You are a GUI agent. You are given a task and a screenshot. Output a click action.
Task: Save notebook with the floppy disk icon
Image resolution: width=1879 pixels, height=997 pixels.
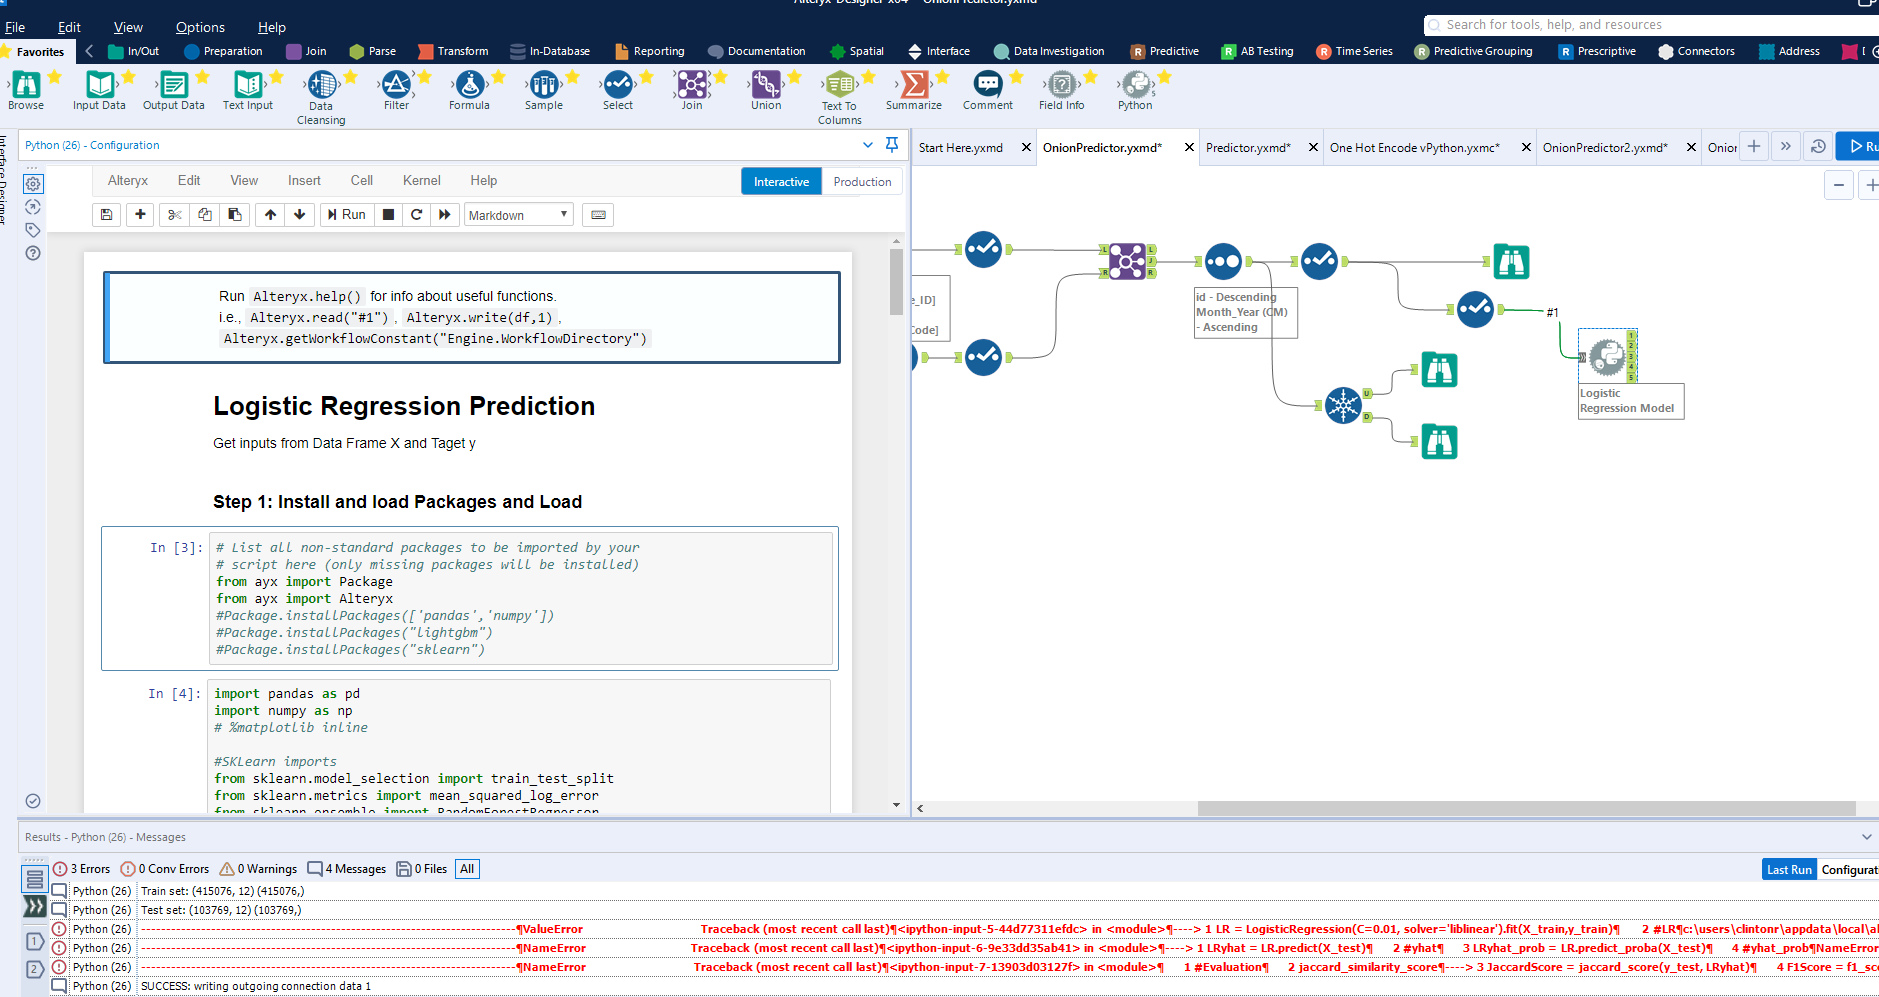(107, 215)
